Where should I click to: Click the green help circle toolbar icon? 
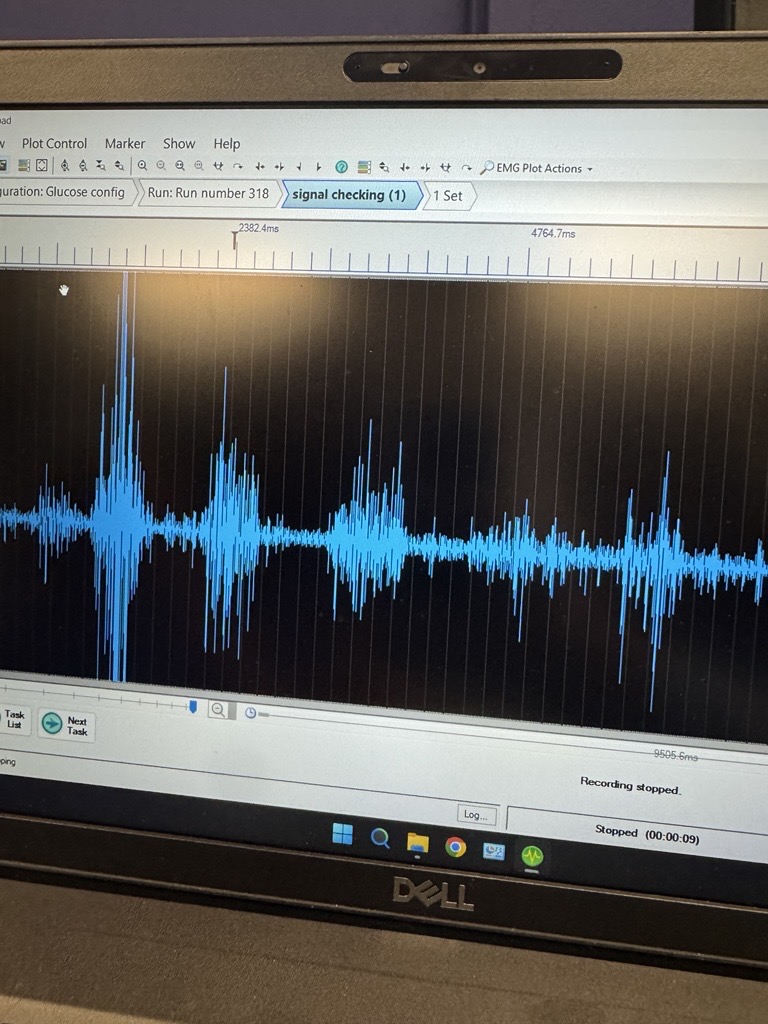(x=342, y=167)
